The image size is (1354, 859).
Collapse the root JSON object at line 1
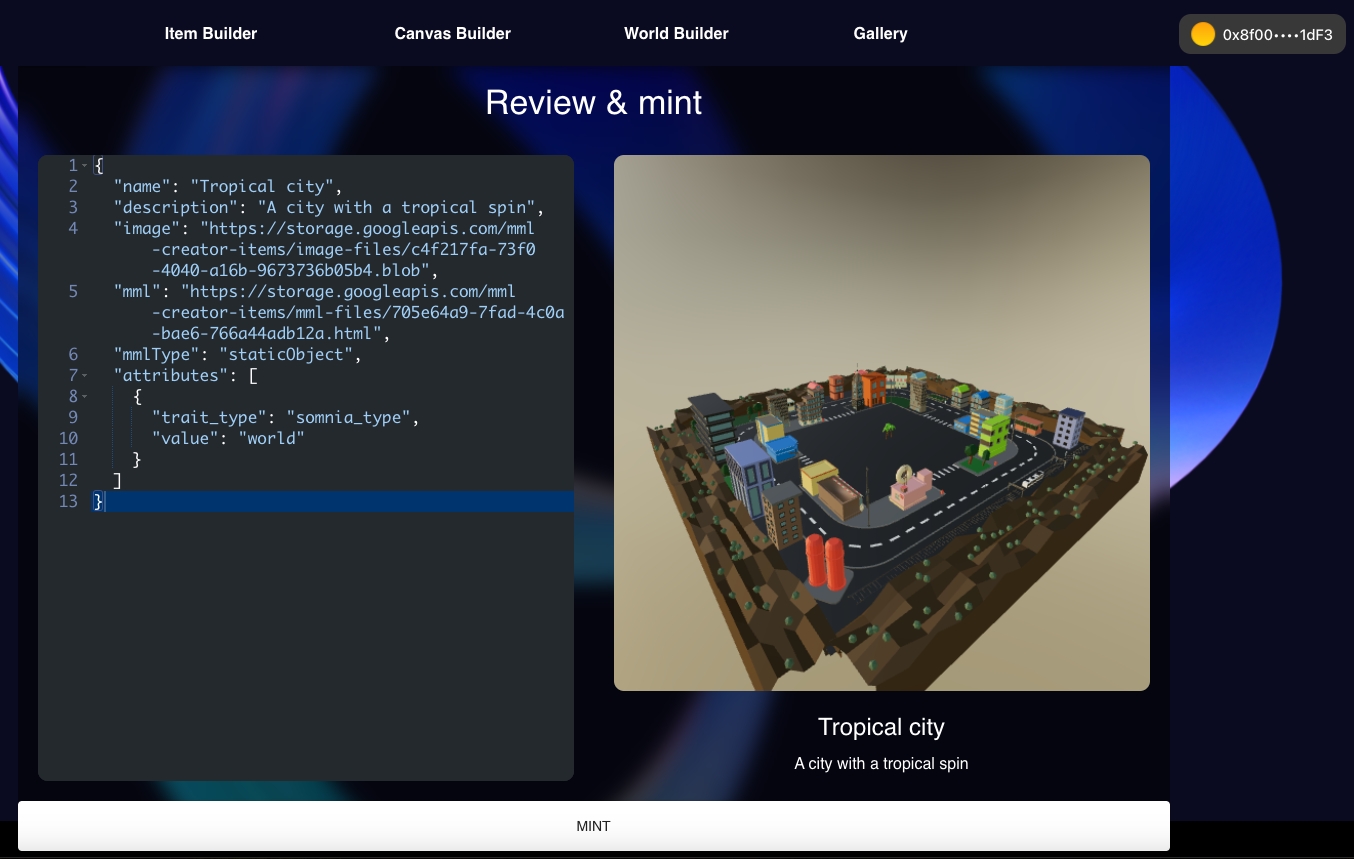pyautogui.click(x=85, y=166)
